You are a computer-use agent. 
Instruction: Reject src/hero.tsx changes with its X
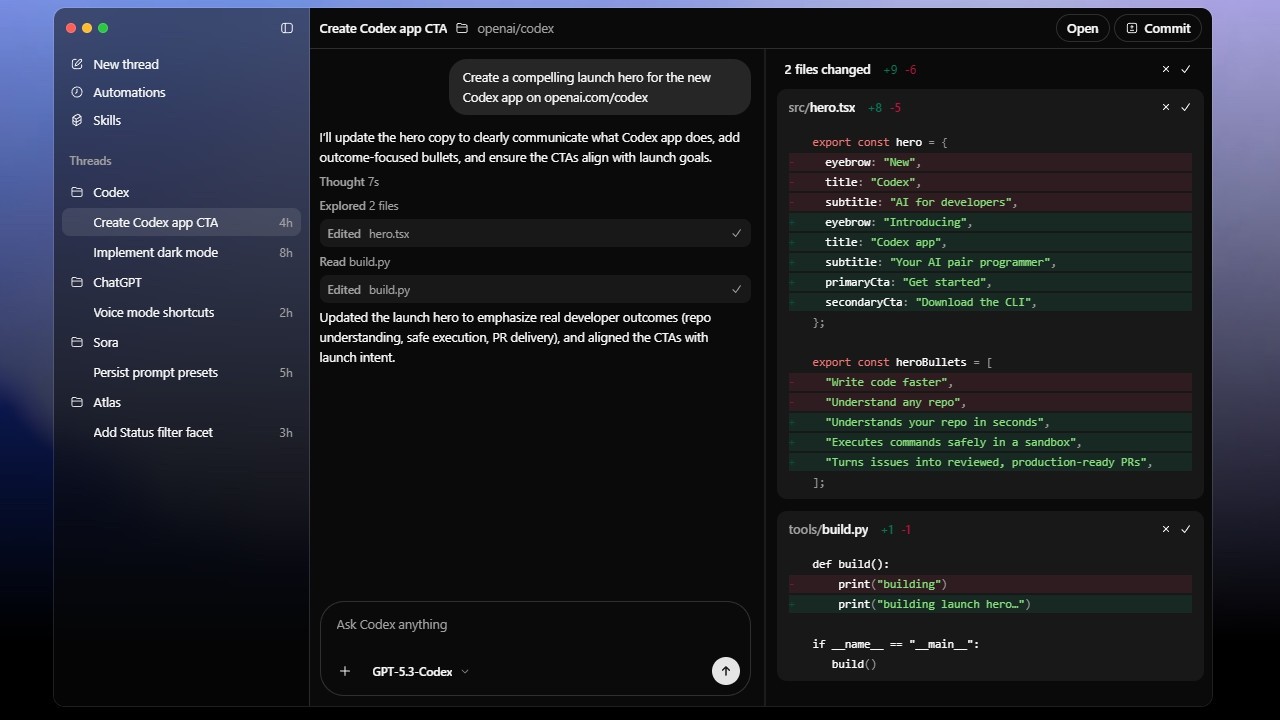(1166, 107)
